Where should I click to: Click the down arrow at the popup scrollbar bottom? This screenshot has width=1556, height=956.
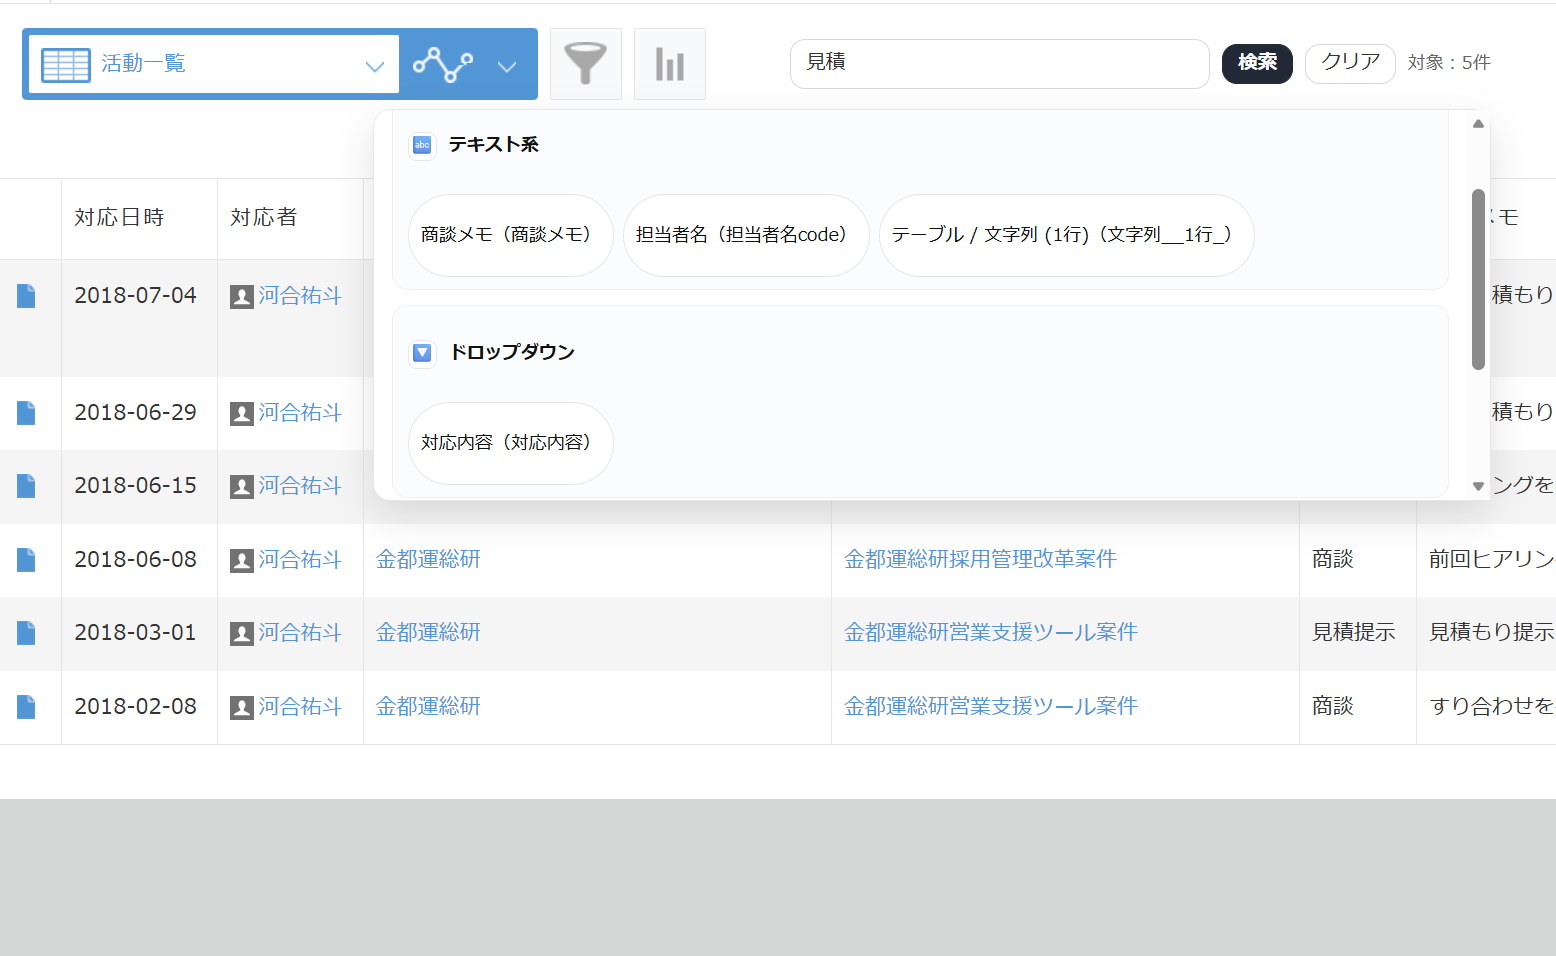click(x=1477, y=485)
